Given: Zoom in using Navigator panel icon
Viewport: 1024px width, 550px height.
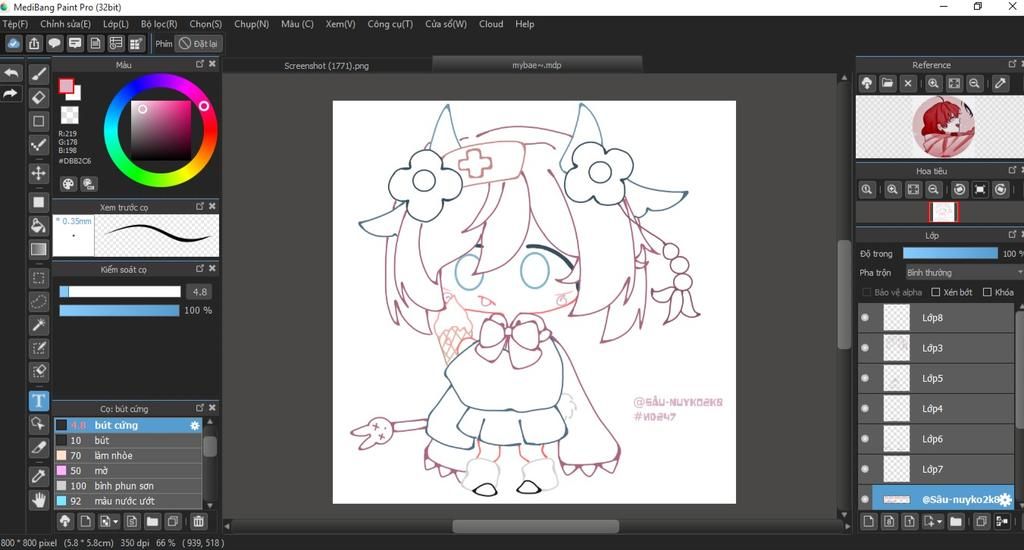Looking at the screenshot, I should coord(892,189).
